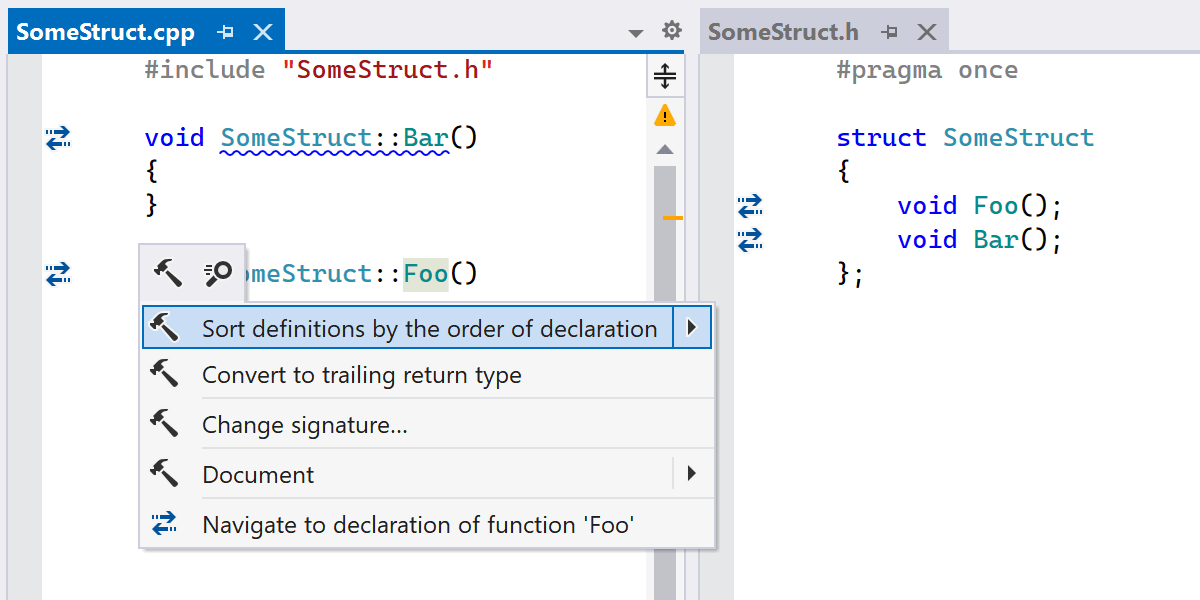
Task: Switch to the SomeStruct.h tab
Action: point(783,32)
